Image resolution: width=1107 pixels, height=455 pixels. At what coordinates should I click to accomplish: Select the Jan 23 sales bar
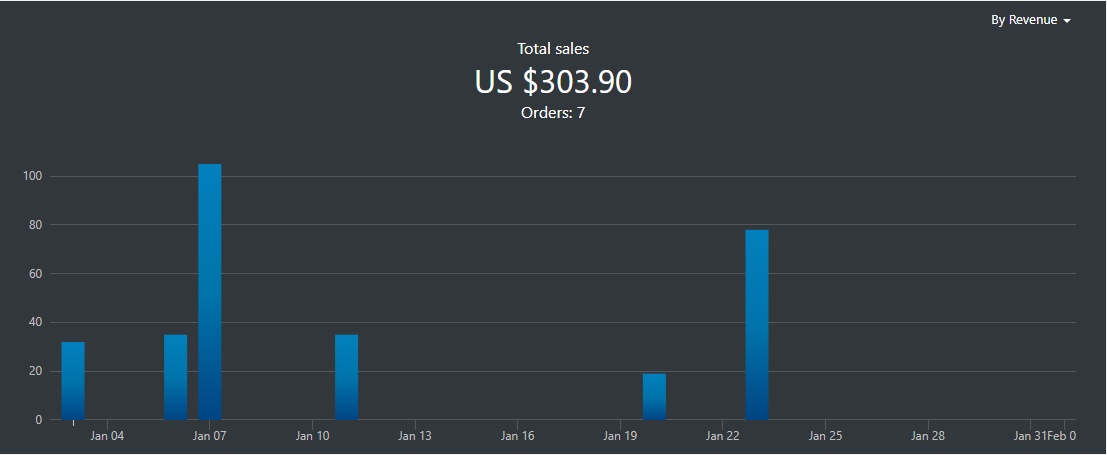757,324
